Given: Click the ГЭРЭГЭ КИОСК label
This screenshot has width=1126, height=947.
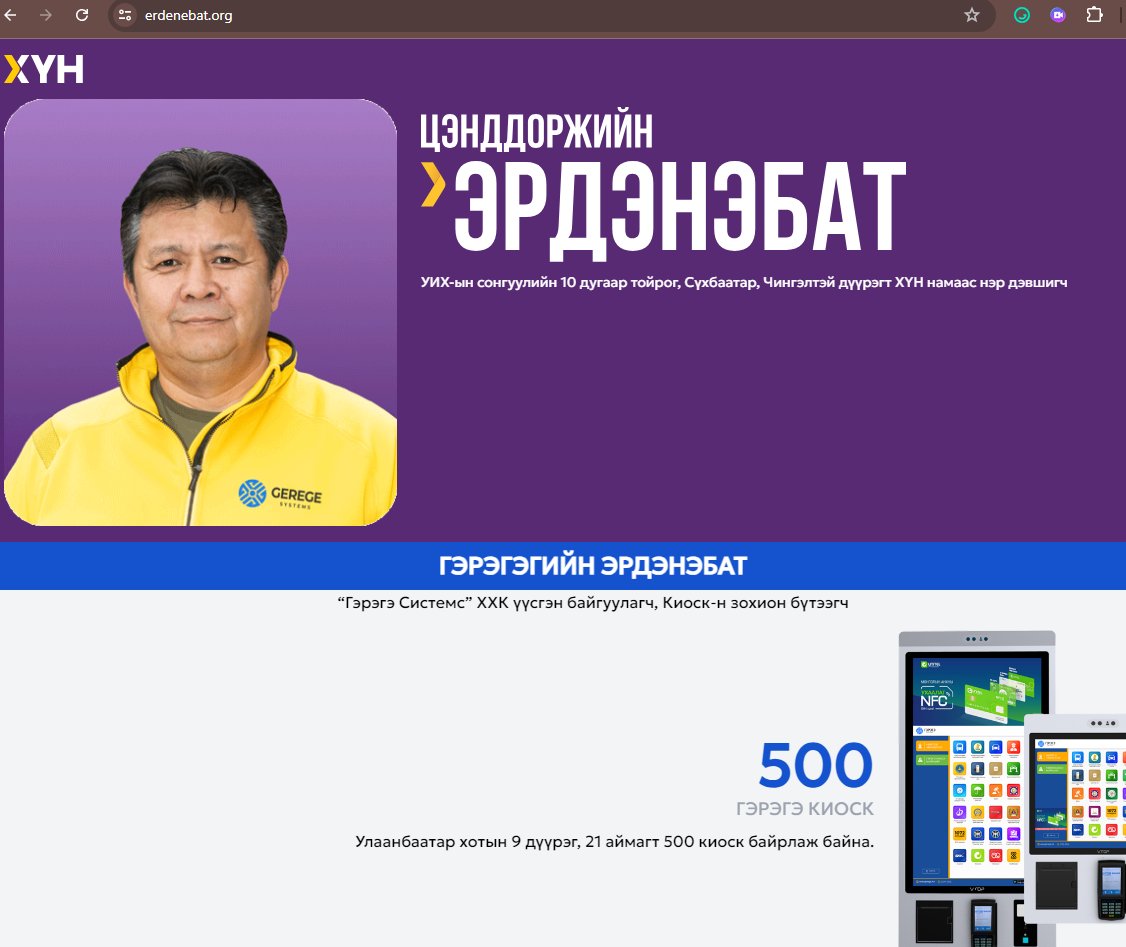Looking at the screenshot, I should [804, 808].
